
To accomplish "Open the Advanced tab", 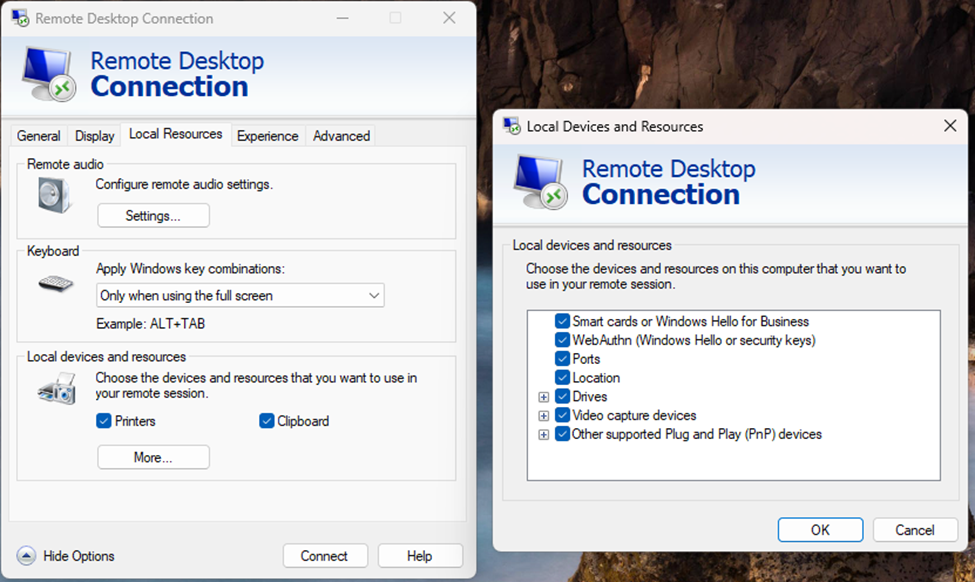I will (x=341, y=136).
